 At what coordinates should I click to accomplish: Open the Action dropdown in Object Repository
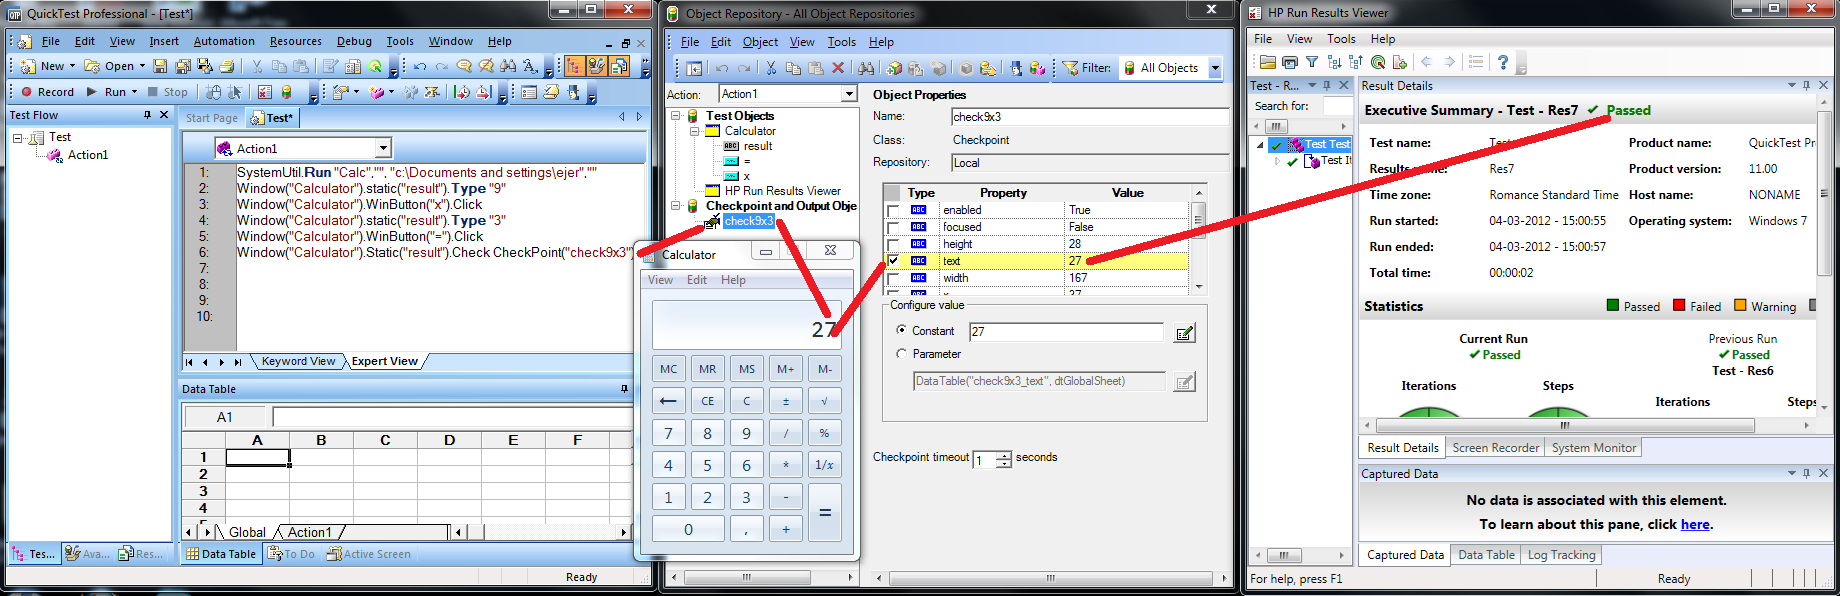[x=849, y=94]
